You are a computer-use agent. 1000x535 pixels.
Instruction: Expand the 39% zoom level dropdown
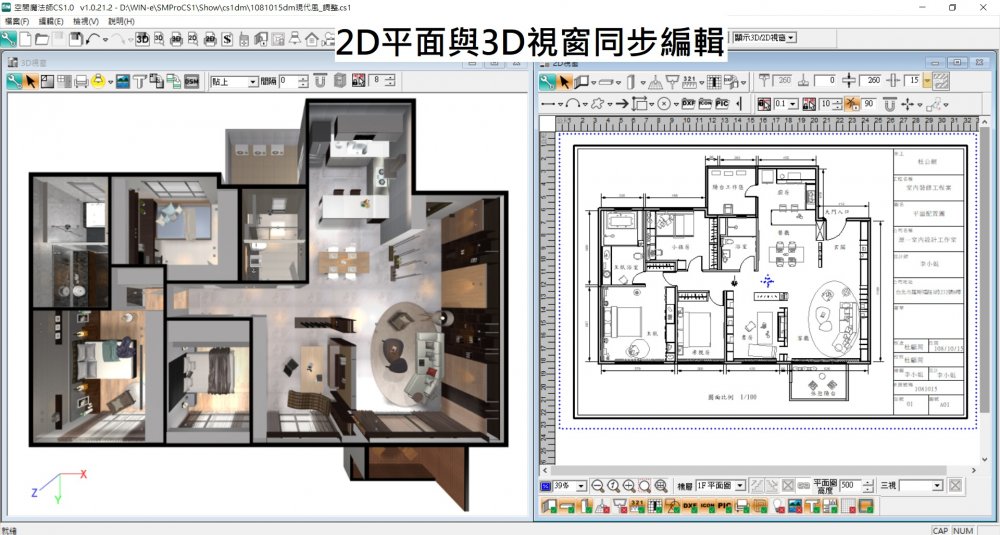[x=580, y=485]
